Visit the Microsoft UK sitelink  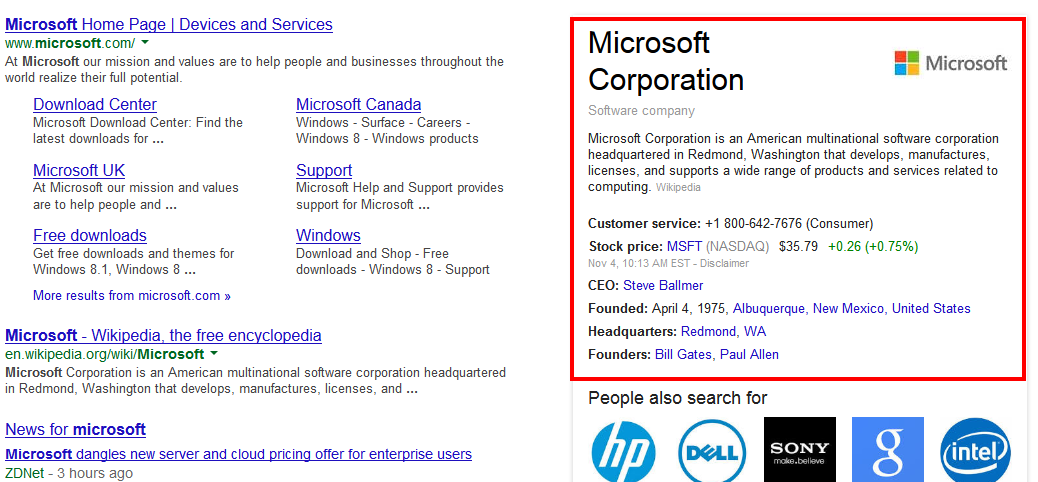click(79, 170)
